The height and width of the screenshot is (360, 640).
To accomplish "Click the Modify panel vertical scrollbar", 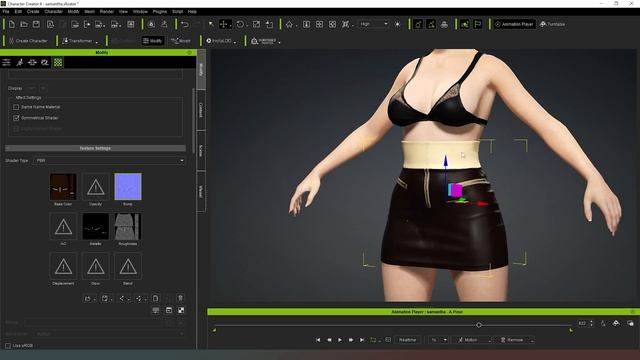I will click(x=193, y=120).
